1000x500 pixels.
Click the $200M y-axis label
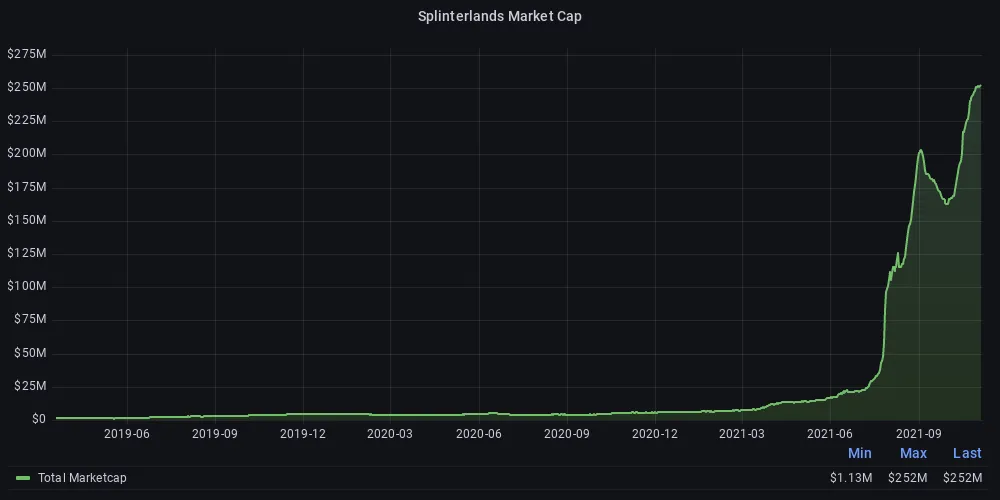point(27,154)
